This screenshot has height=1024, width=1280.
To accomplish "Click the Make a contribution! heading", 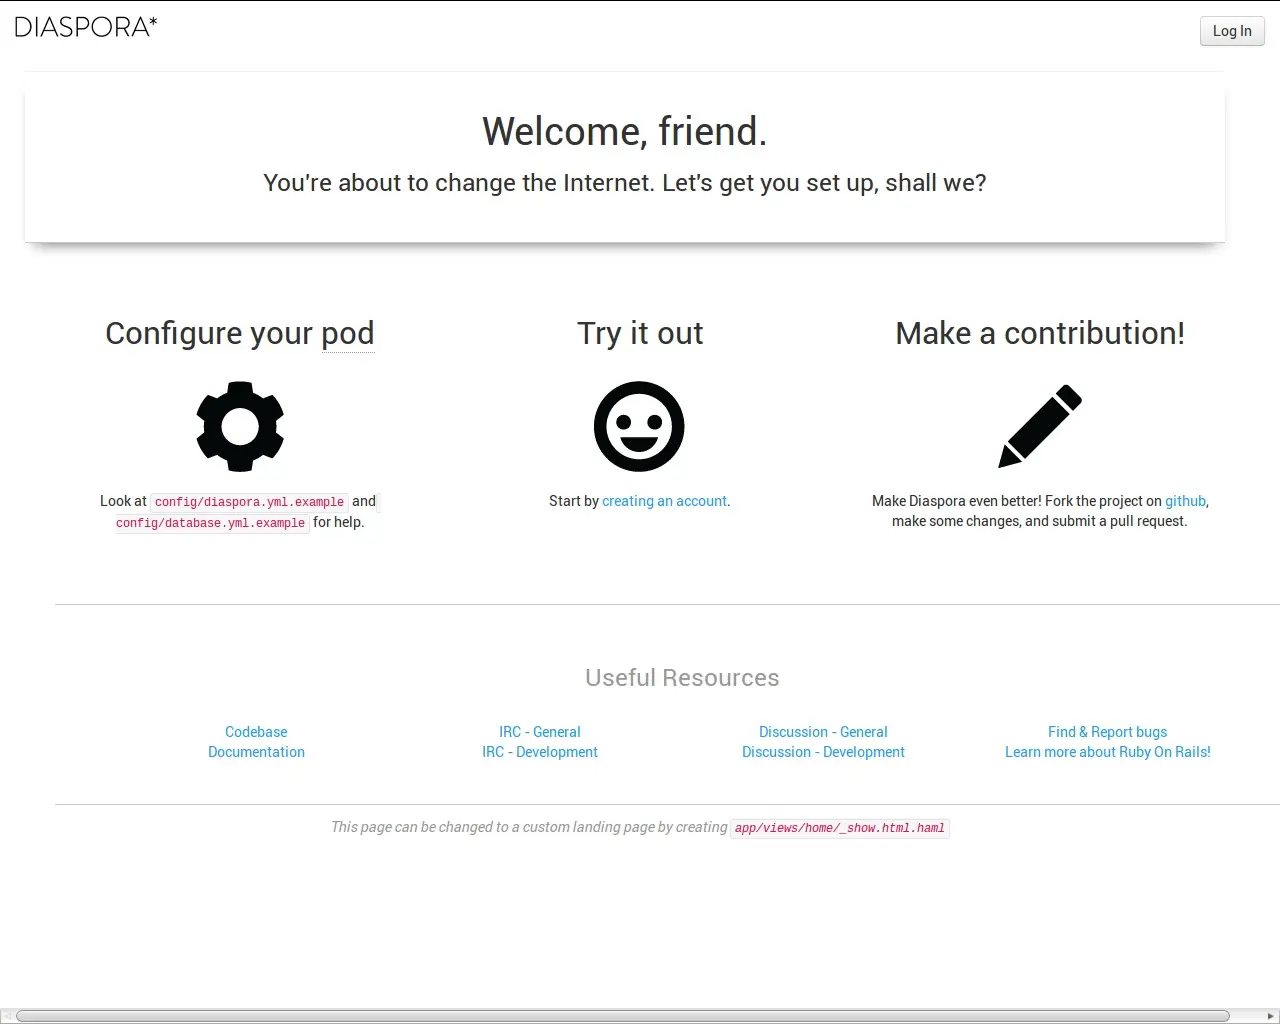I will (x=1040, y=333).
